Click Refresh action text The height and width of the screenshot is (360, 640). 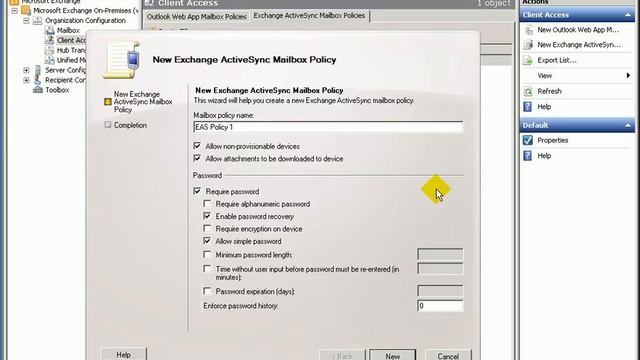point(549,91)
